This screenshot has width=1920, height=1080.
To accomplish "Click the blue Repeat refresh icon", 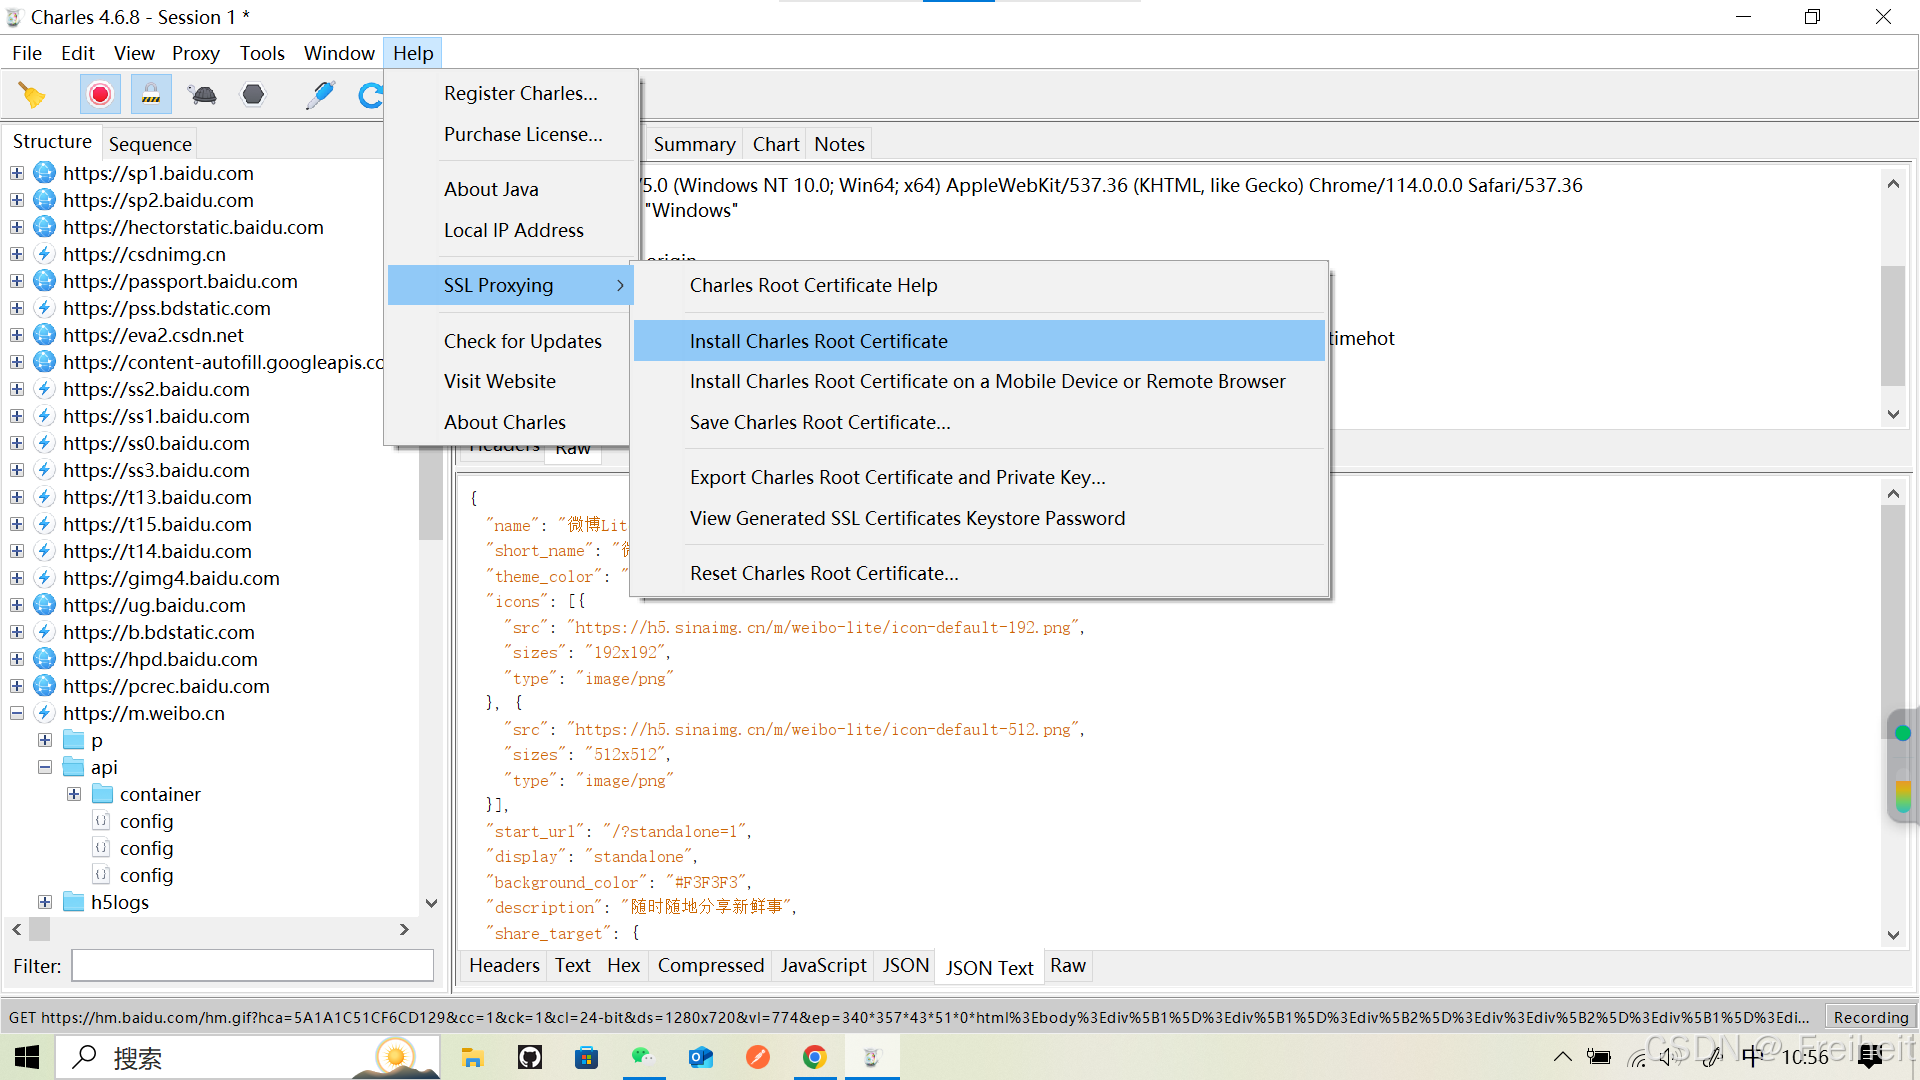I will point(370,95).
